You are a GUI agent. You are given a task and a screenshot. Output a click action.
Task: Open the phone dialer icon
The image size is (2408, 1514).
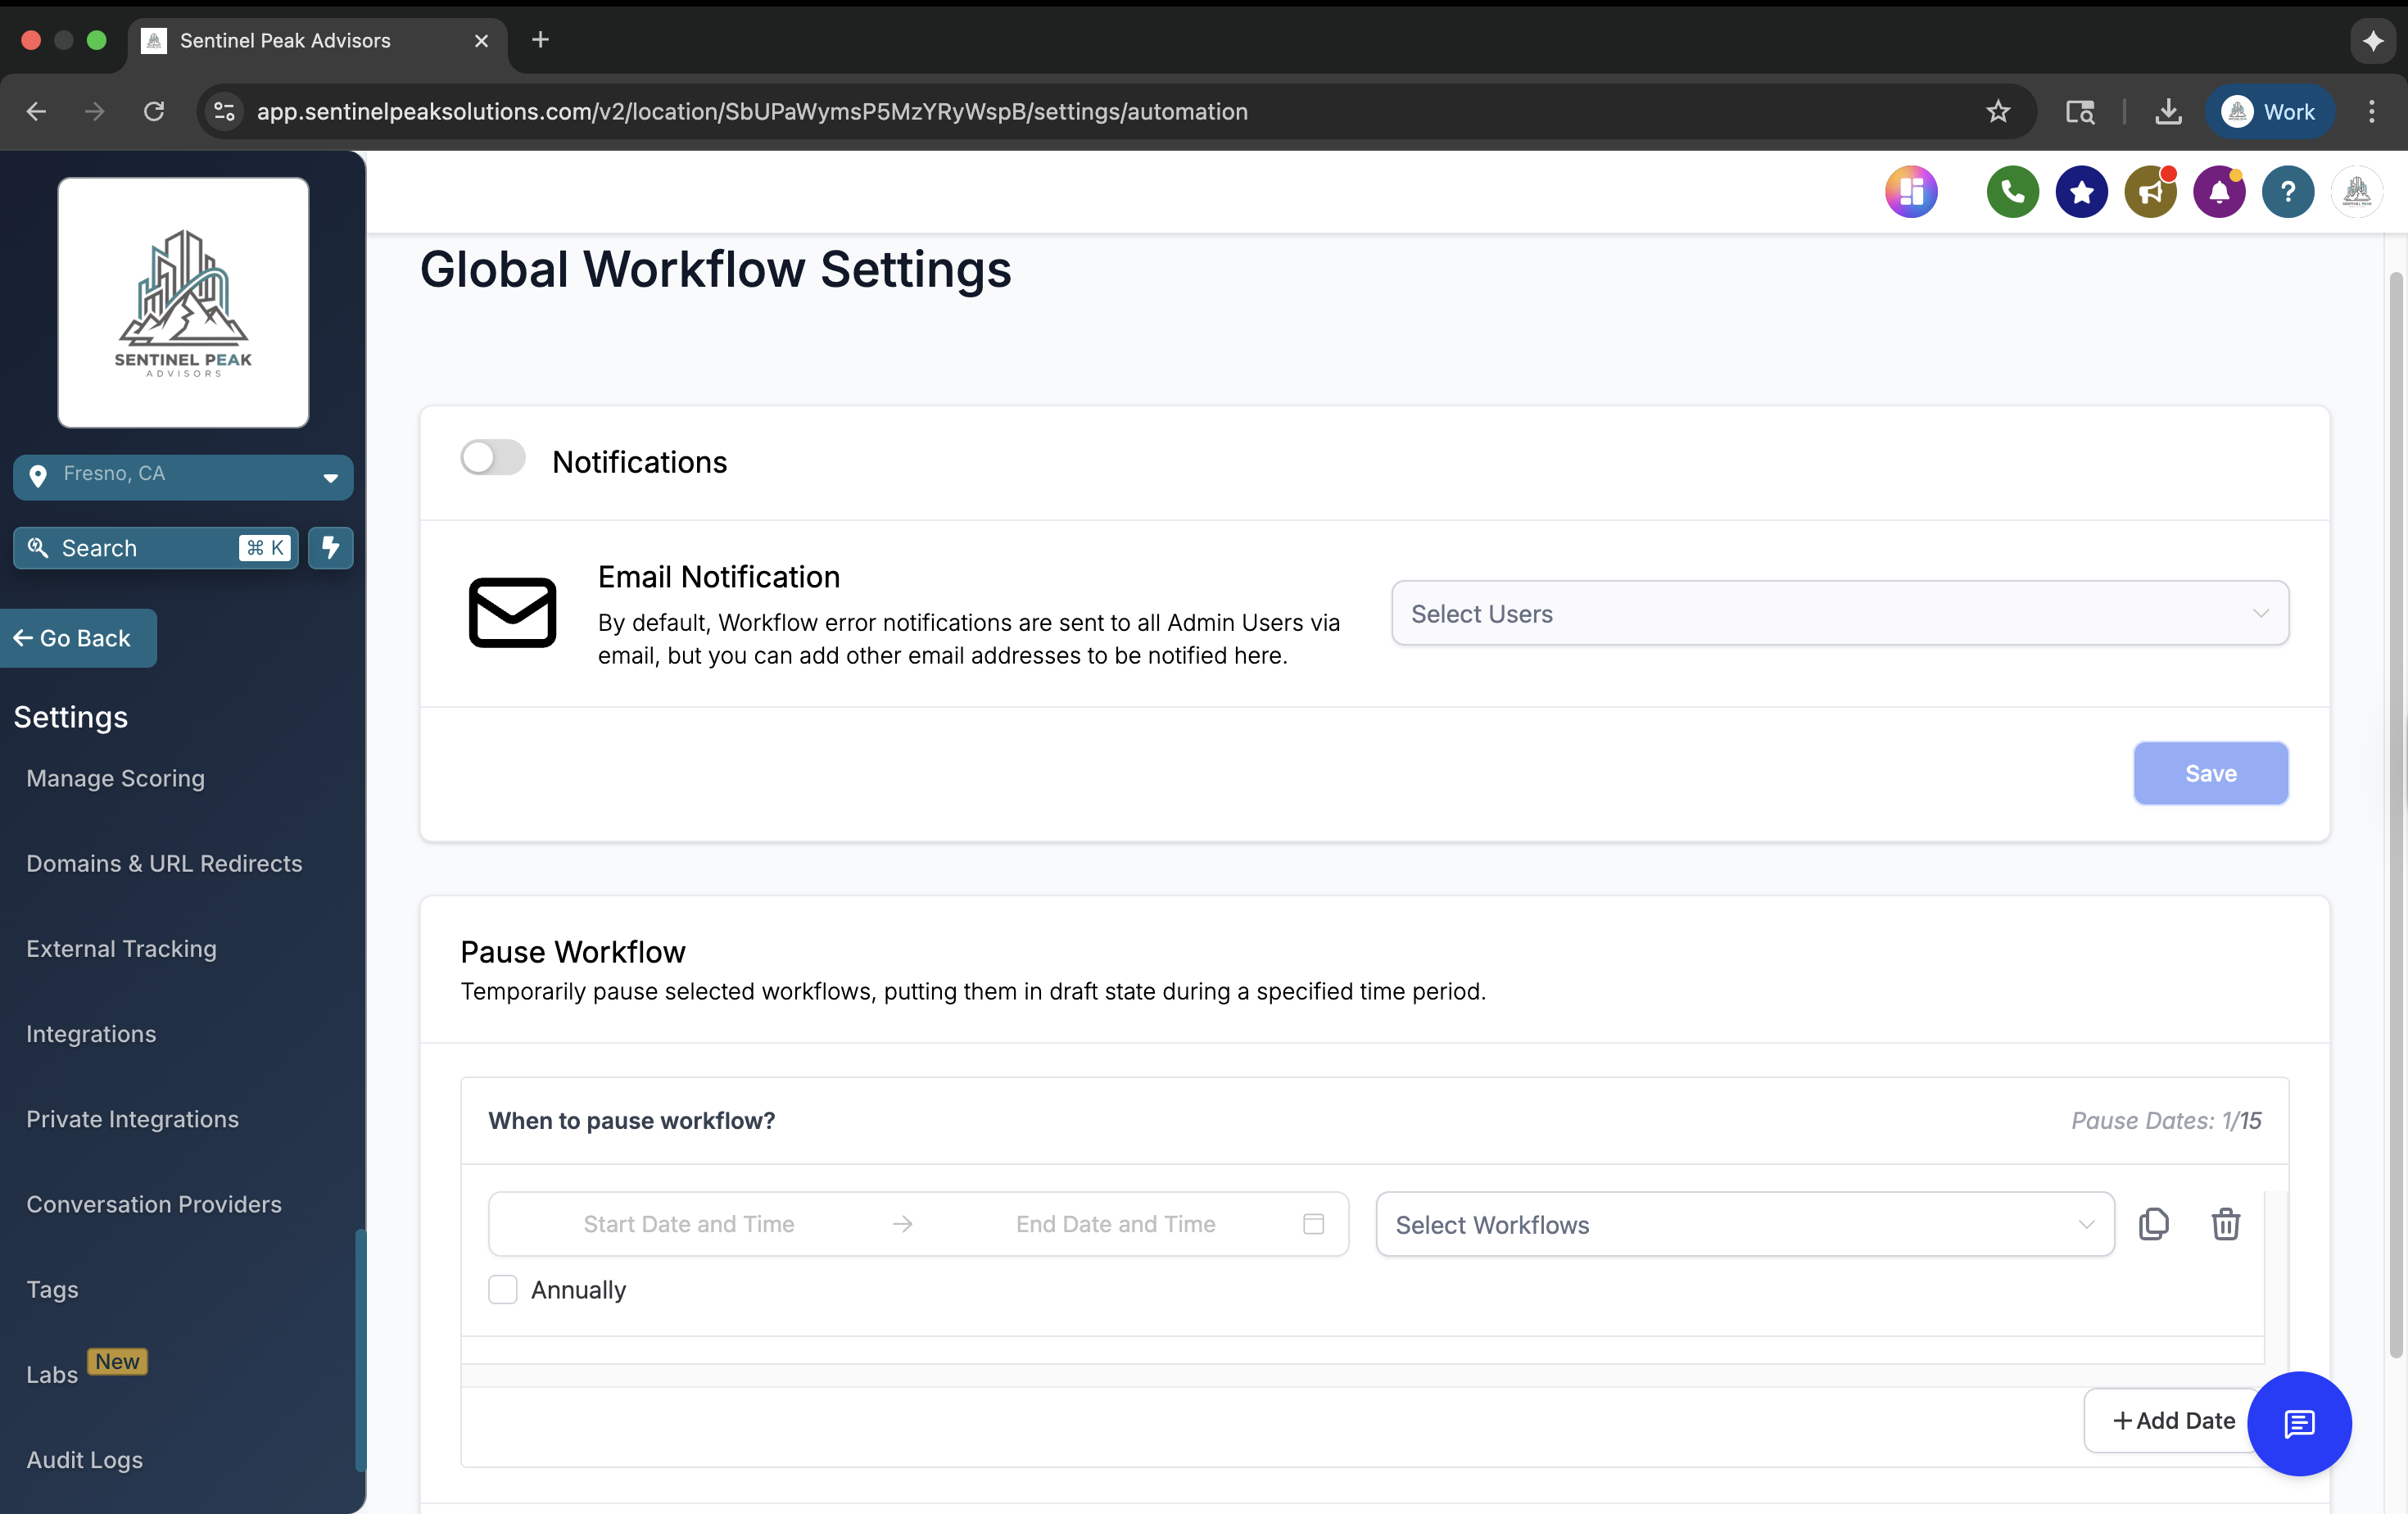click(2012, 191)
